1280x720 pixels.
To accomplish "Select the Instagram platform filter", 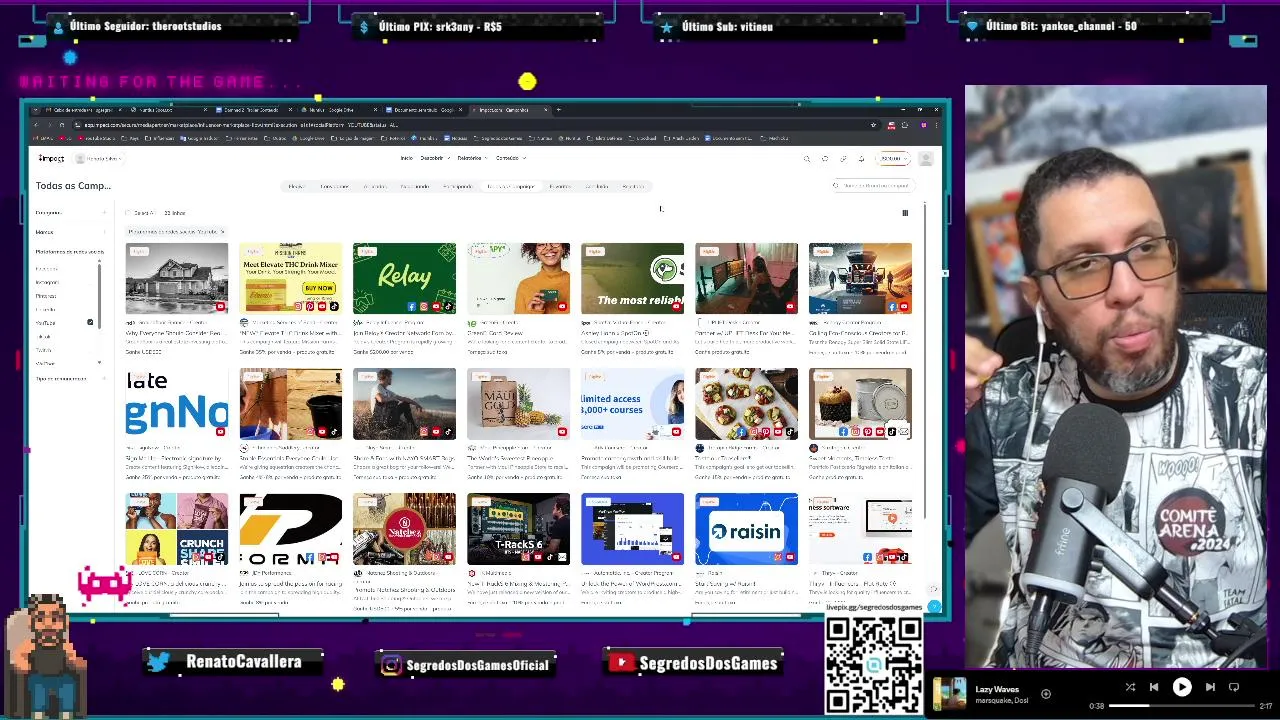I will click(47, 282).
